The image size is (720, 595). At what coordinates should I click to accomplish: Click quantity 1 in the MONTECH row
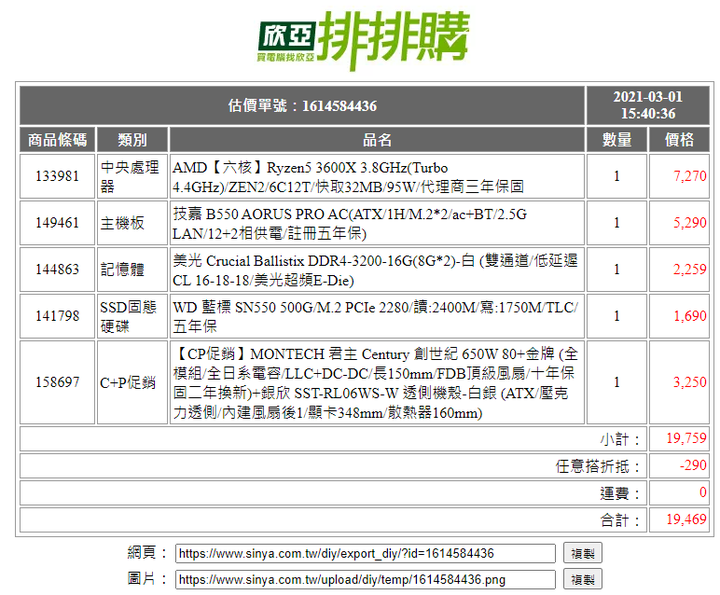point(617,382)
